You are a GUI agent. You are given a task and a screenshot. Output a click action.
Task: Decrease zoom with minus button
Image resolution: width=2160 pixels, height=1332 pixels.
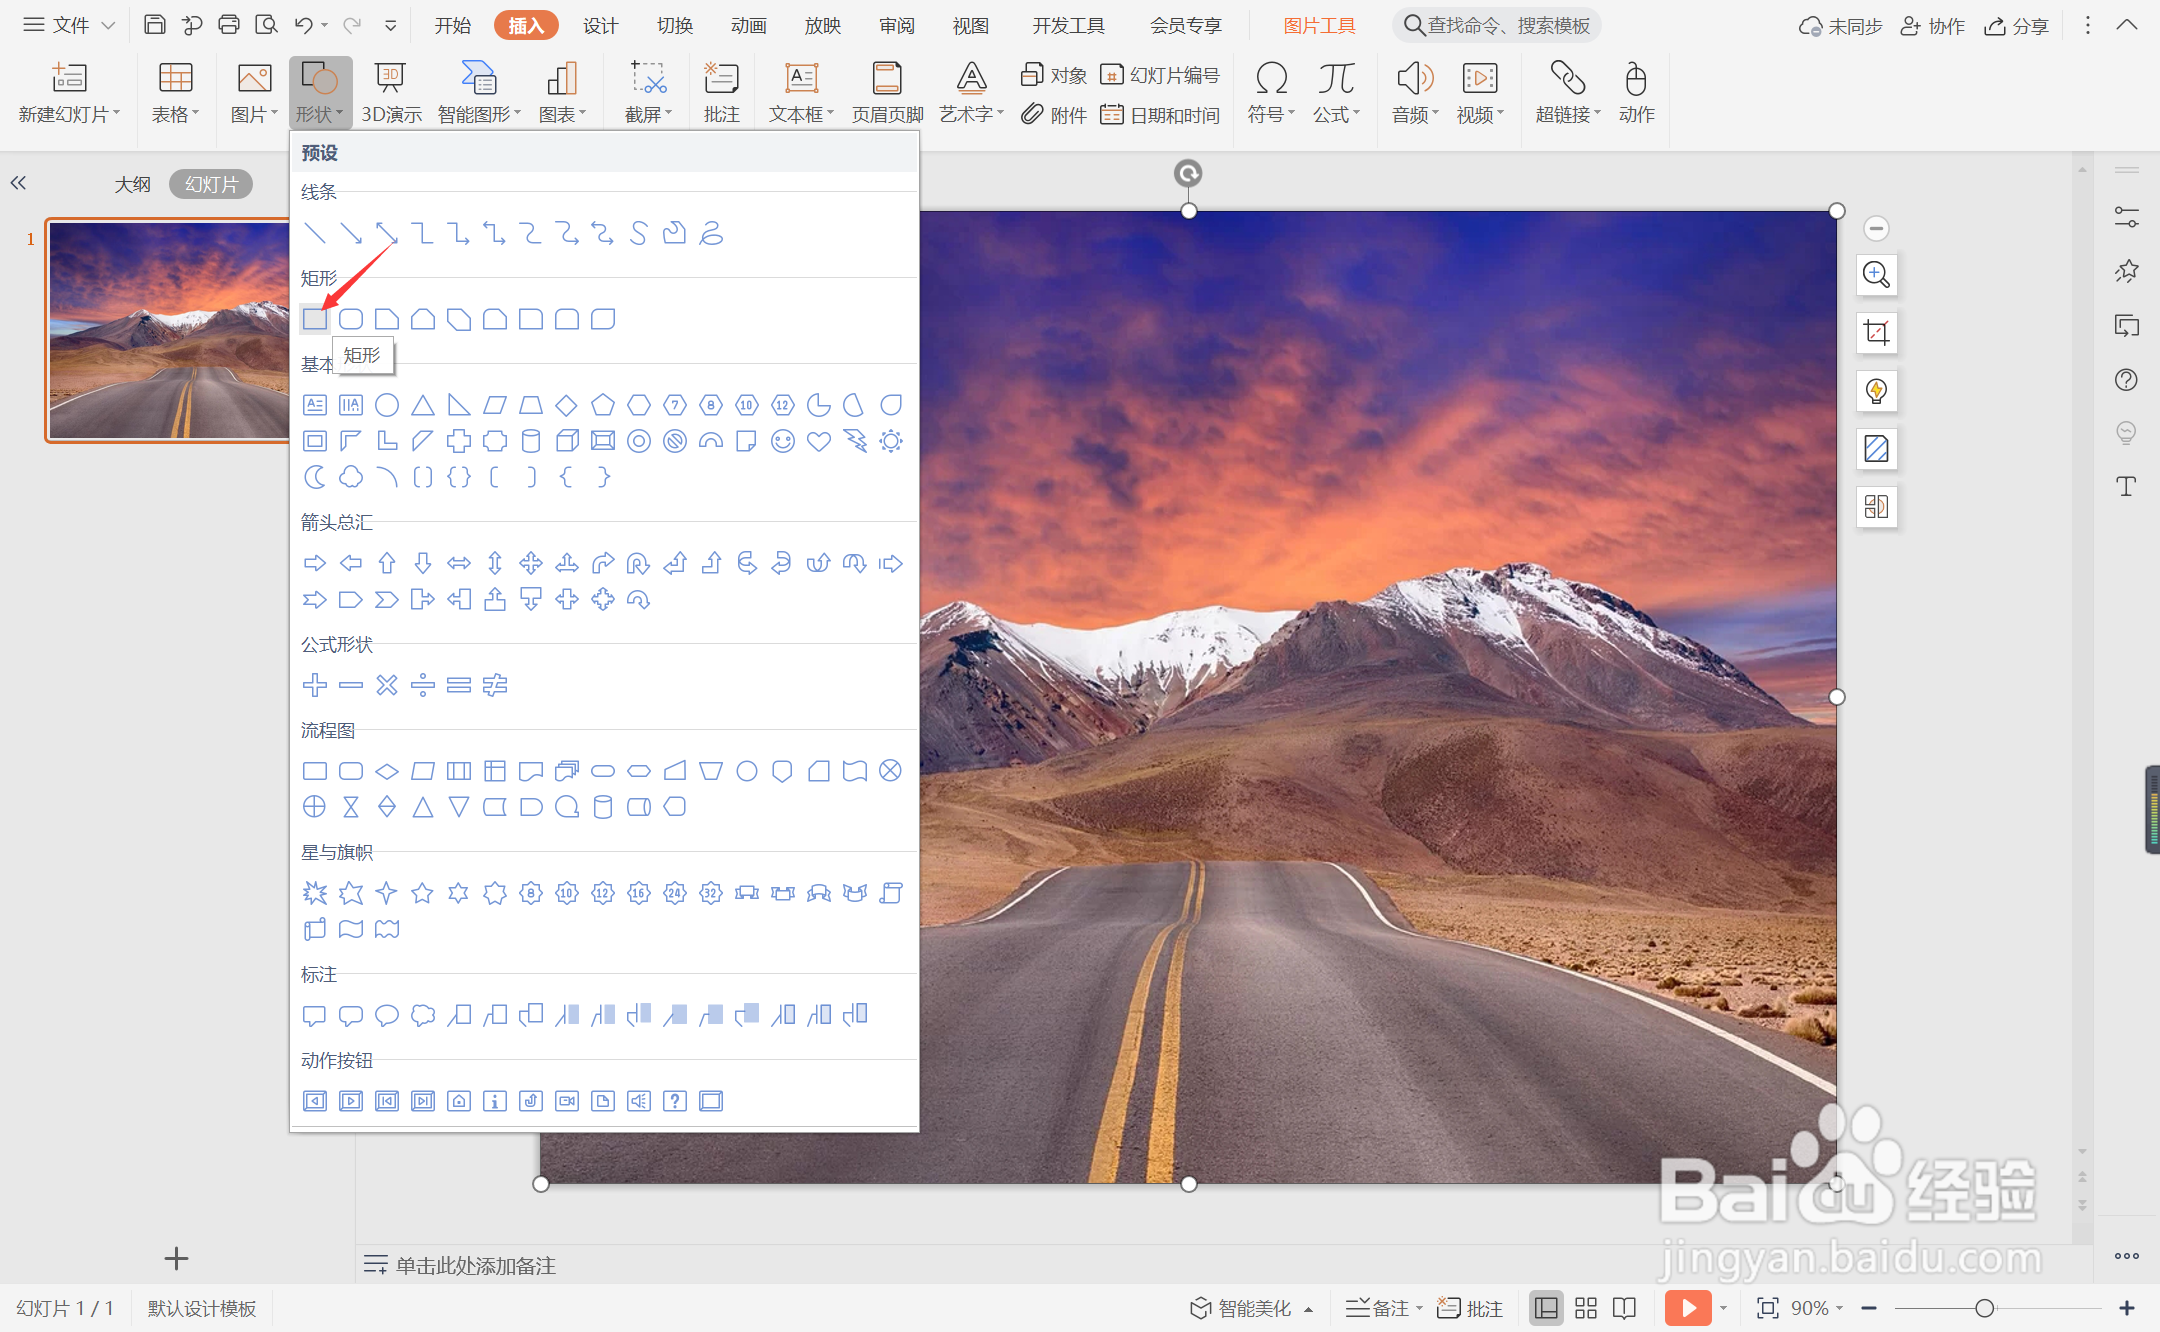(1869, 1308)
